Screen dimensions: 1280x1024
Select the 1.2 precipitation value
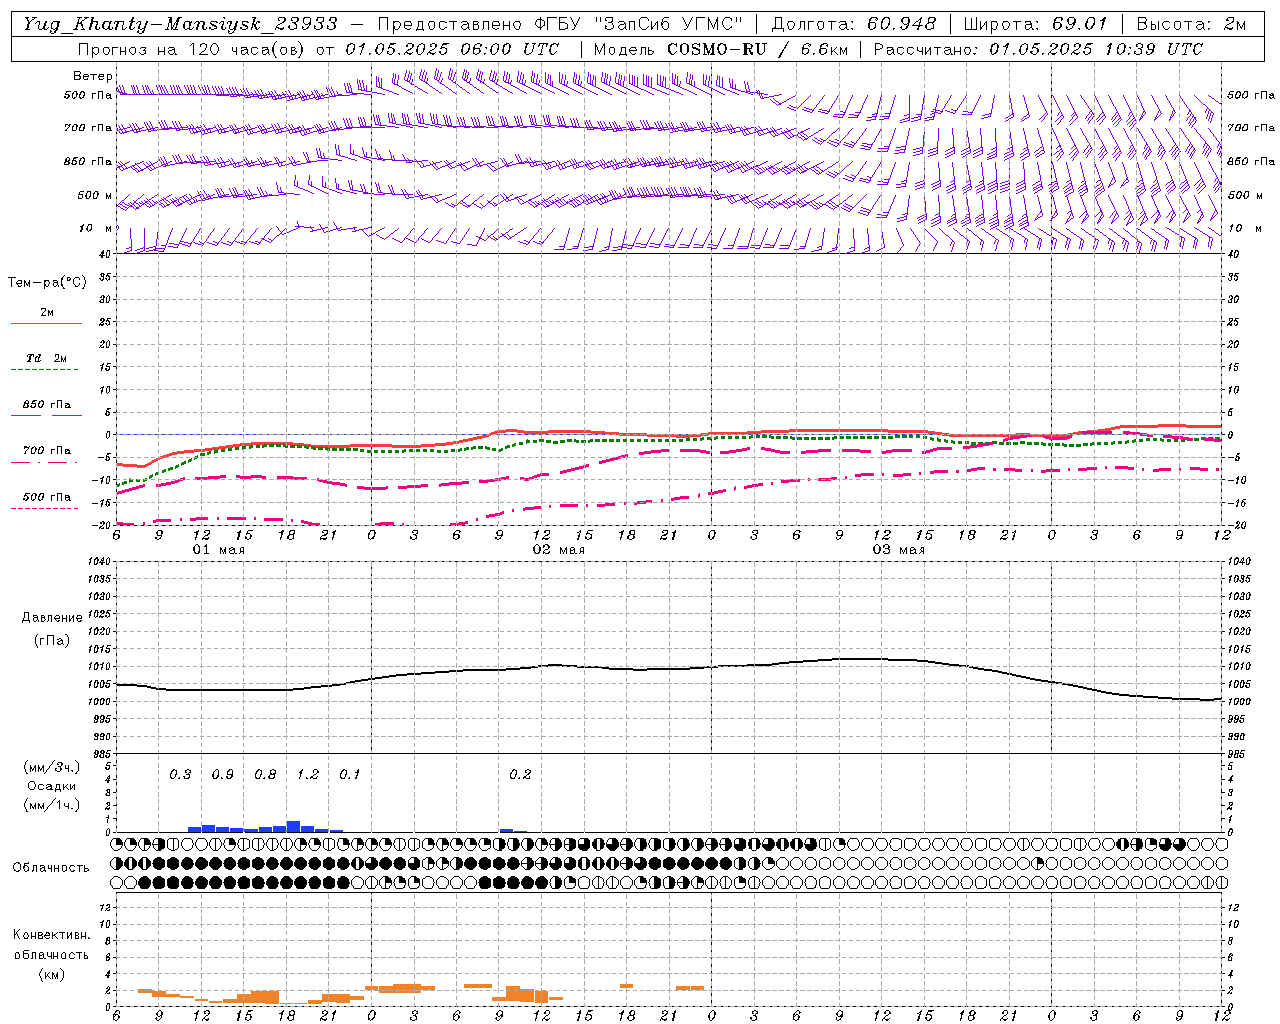coord(308,774)
